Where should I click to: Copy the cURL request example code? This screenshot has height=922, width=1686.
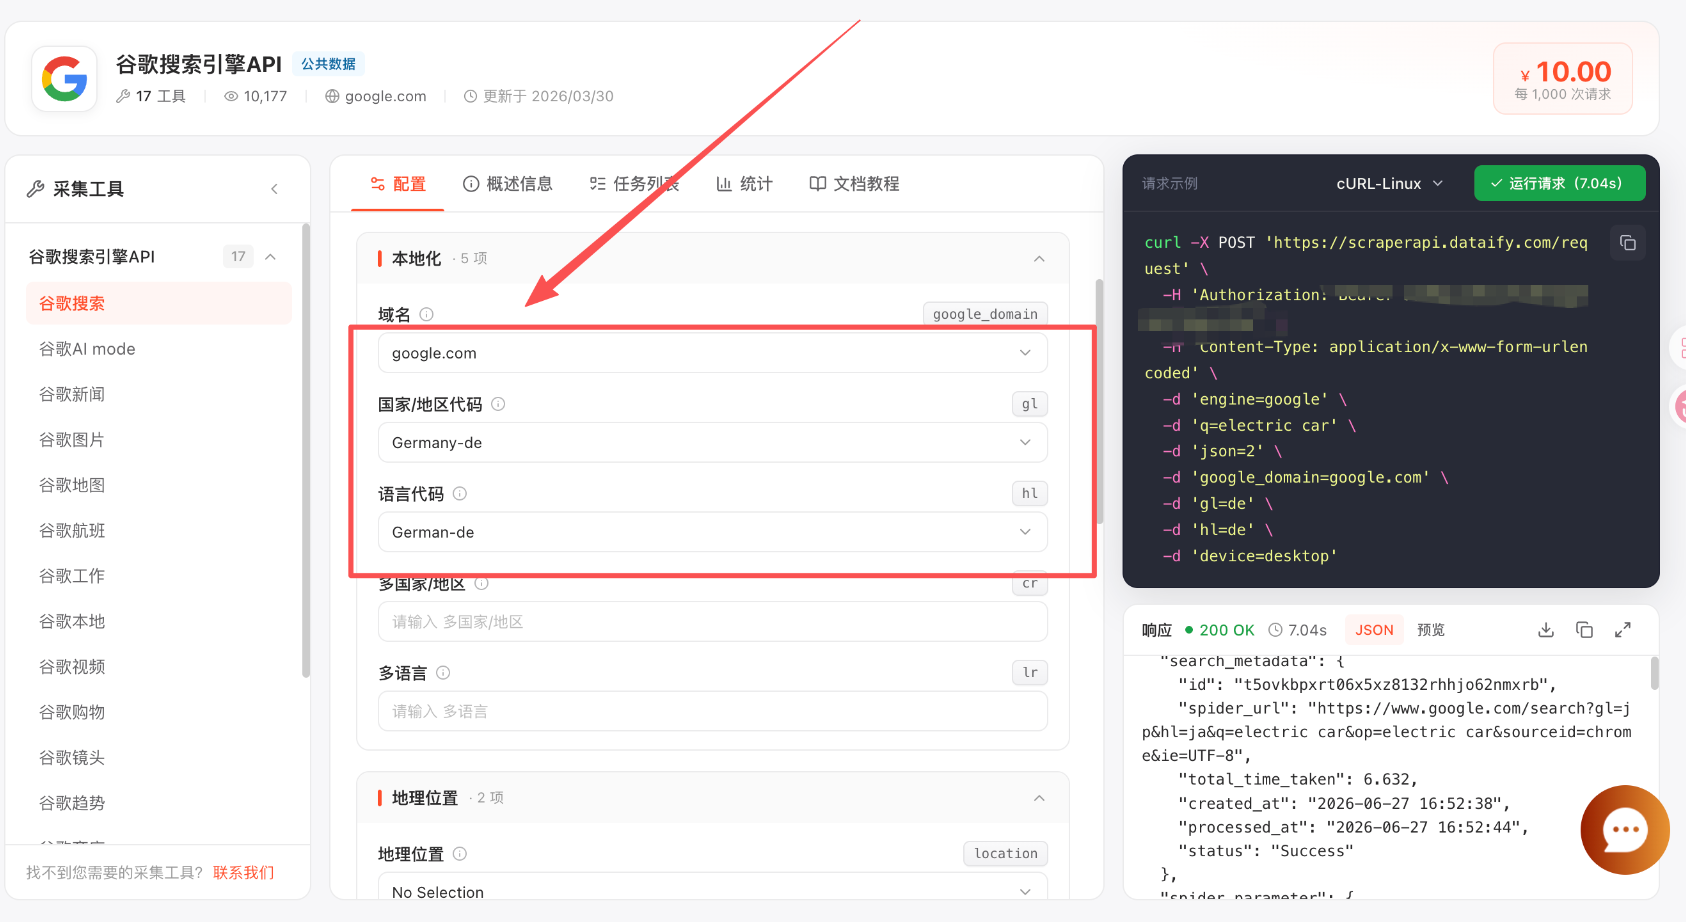[1627, 243]
